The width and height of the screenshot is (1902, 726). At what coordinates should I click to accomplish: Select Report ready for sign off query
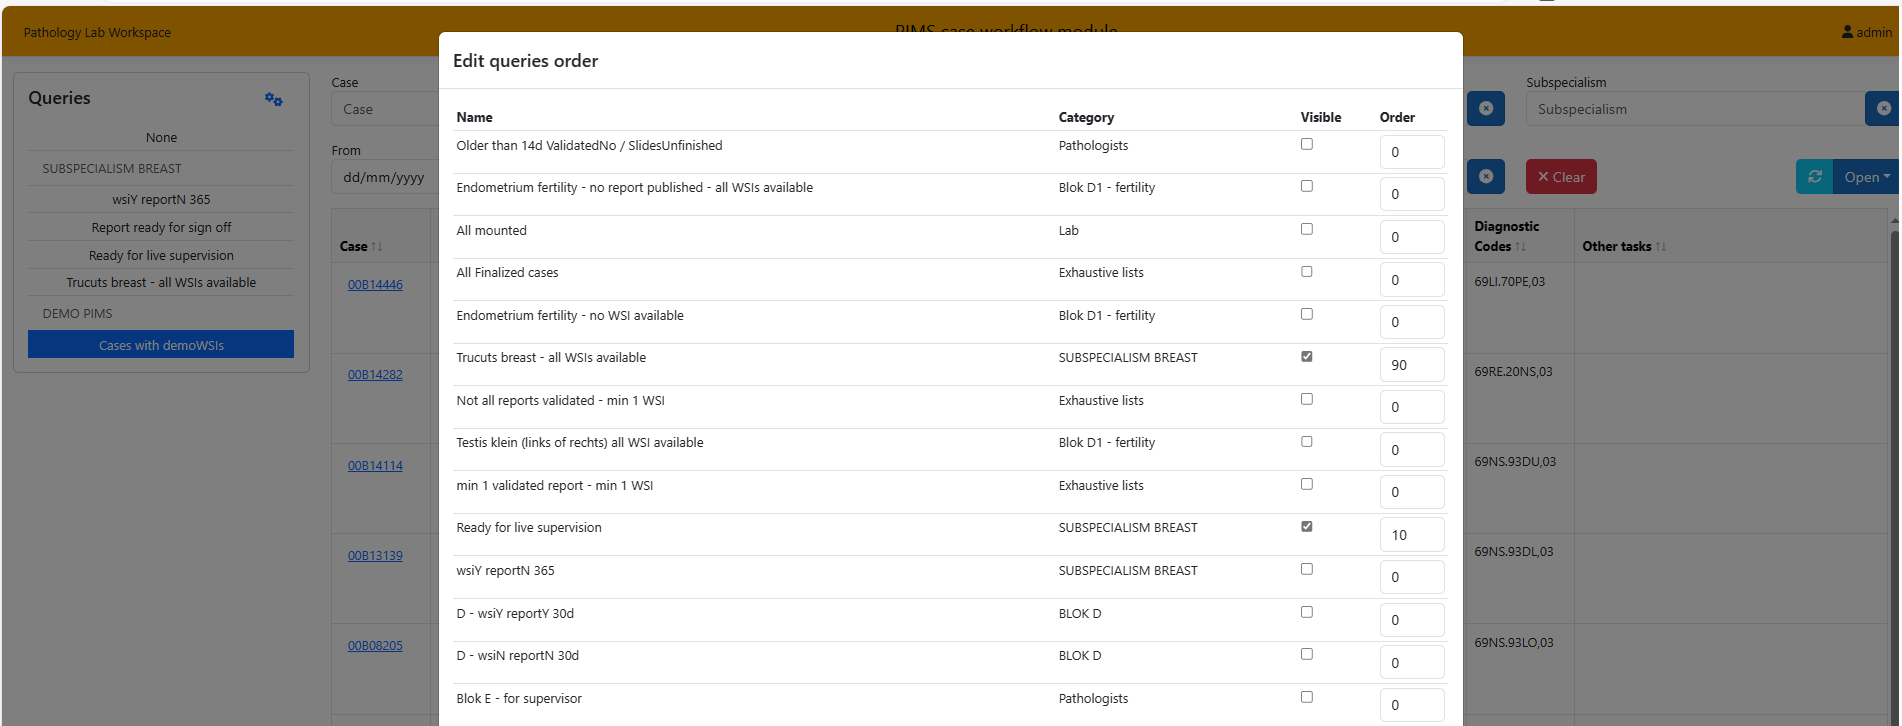coord(161,228)
